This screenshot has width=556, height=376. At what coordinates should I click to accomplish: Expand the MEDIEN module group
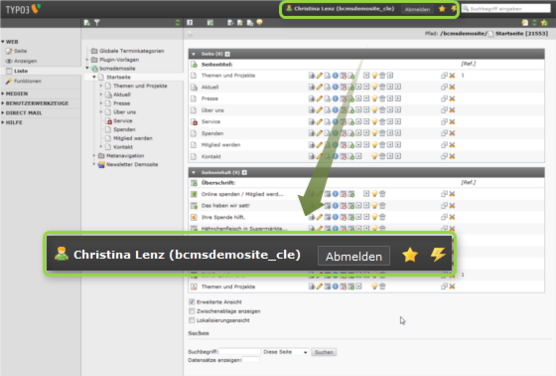pyautogui.click(x=16, y=94)
